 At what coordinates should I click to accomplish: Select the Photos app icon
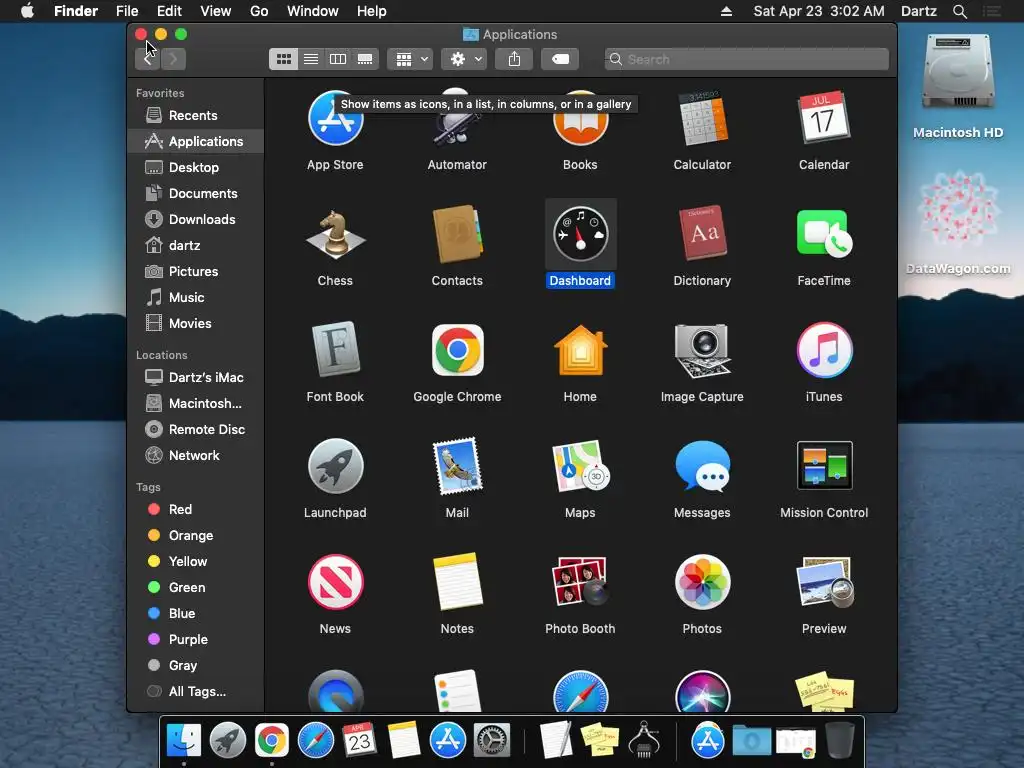[x=702, y=582]
